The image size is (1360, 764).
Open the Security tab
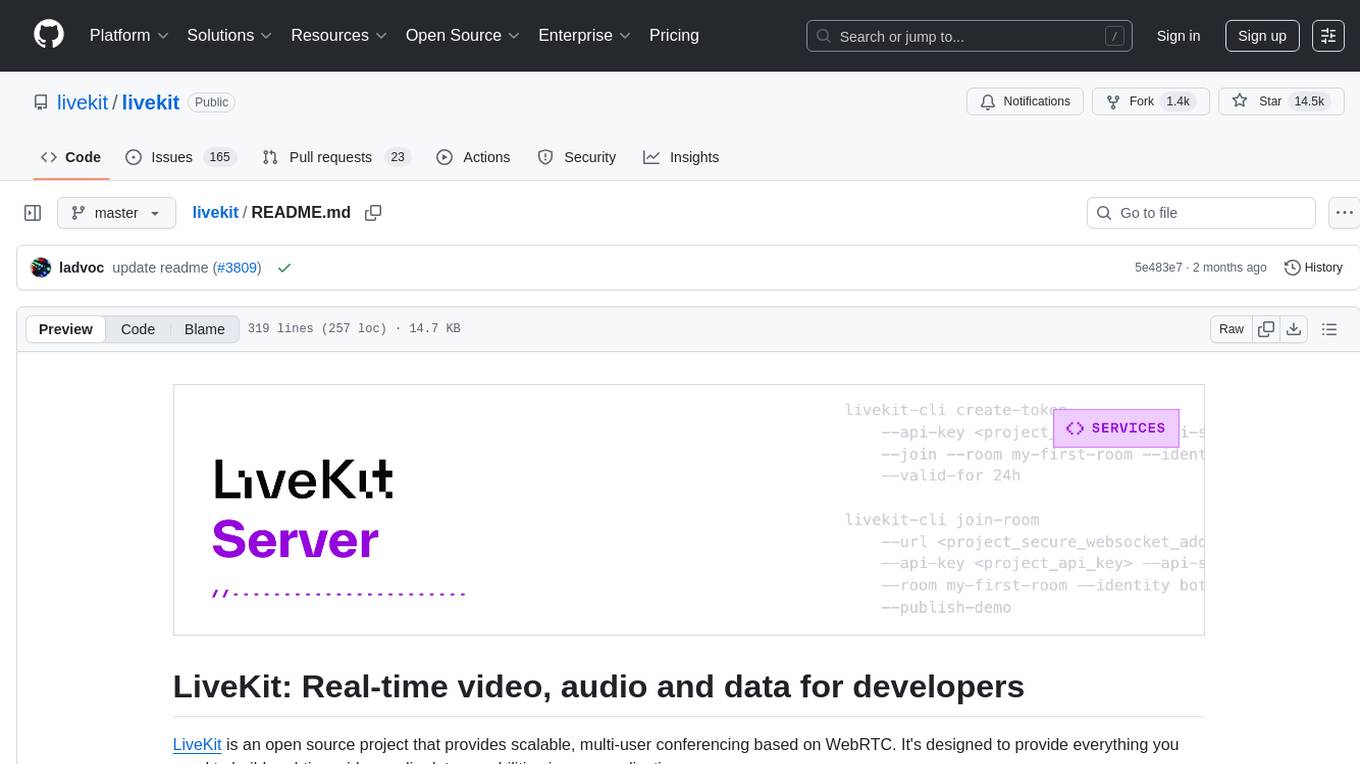[577, 157]
